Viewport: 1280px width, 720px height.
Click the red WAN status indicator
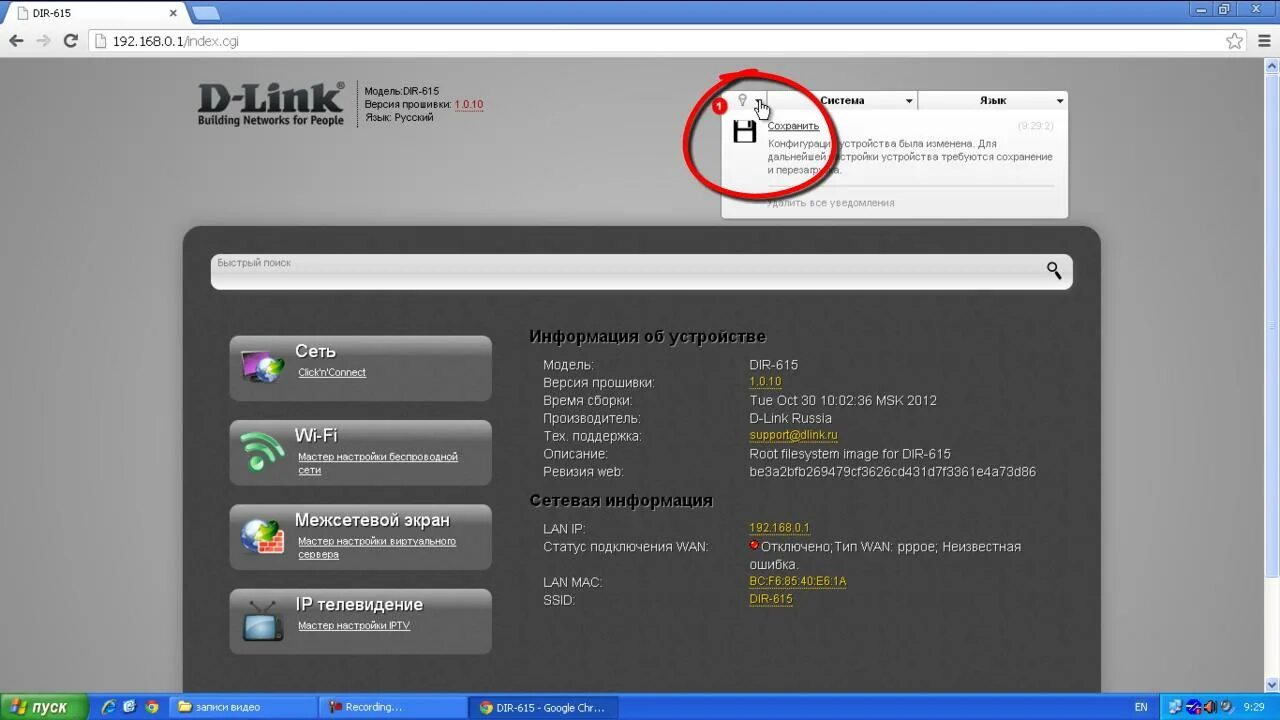754,546
